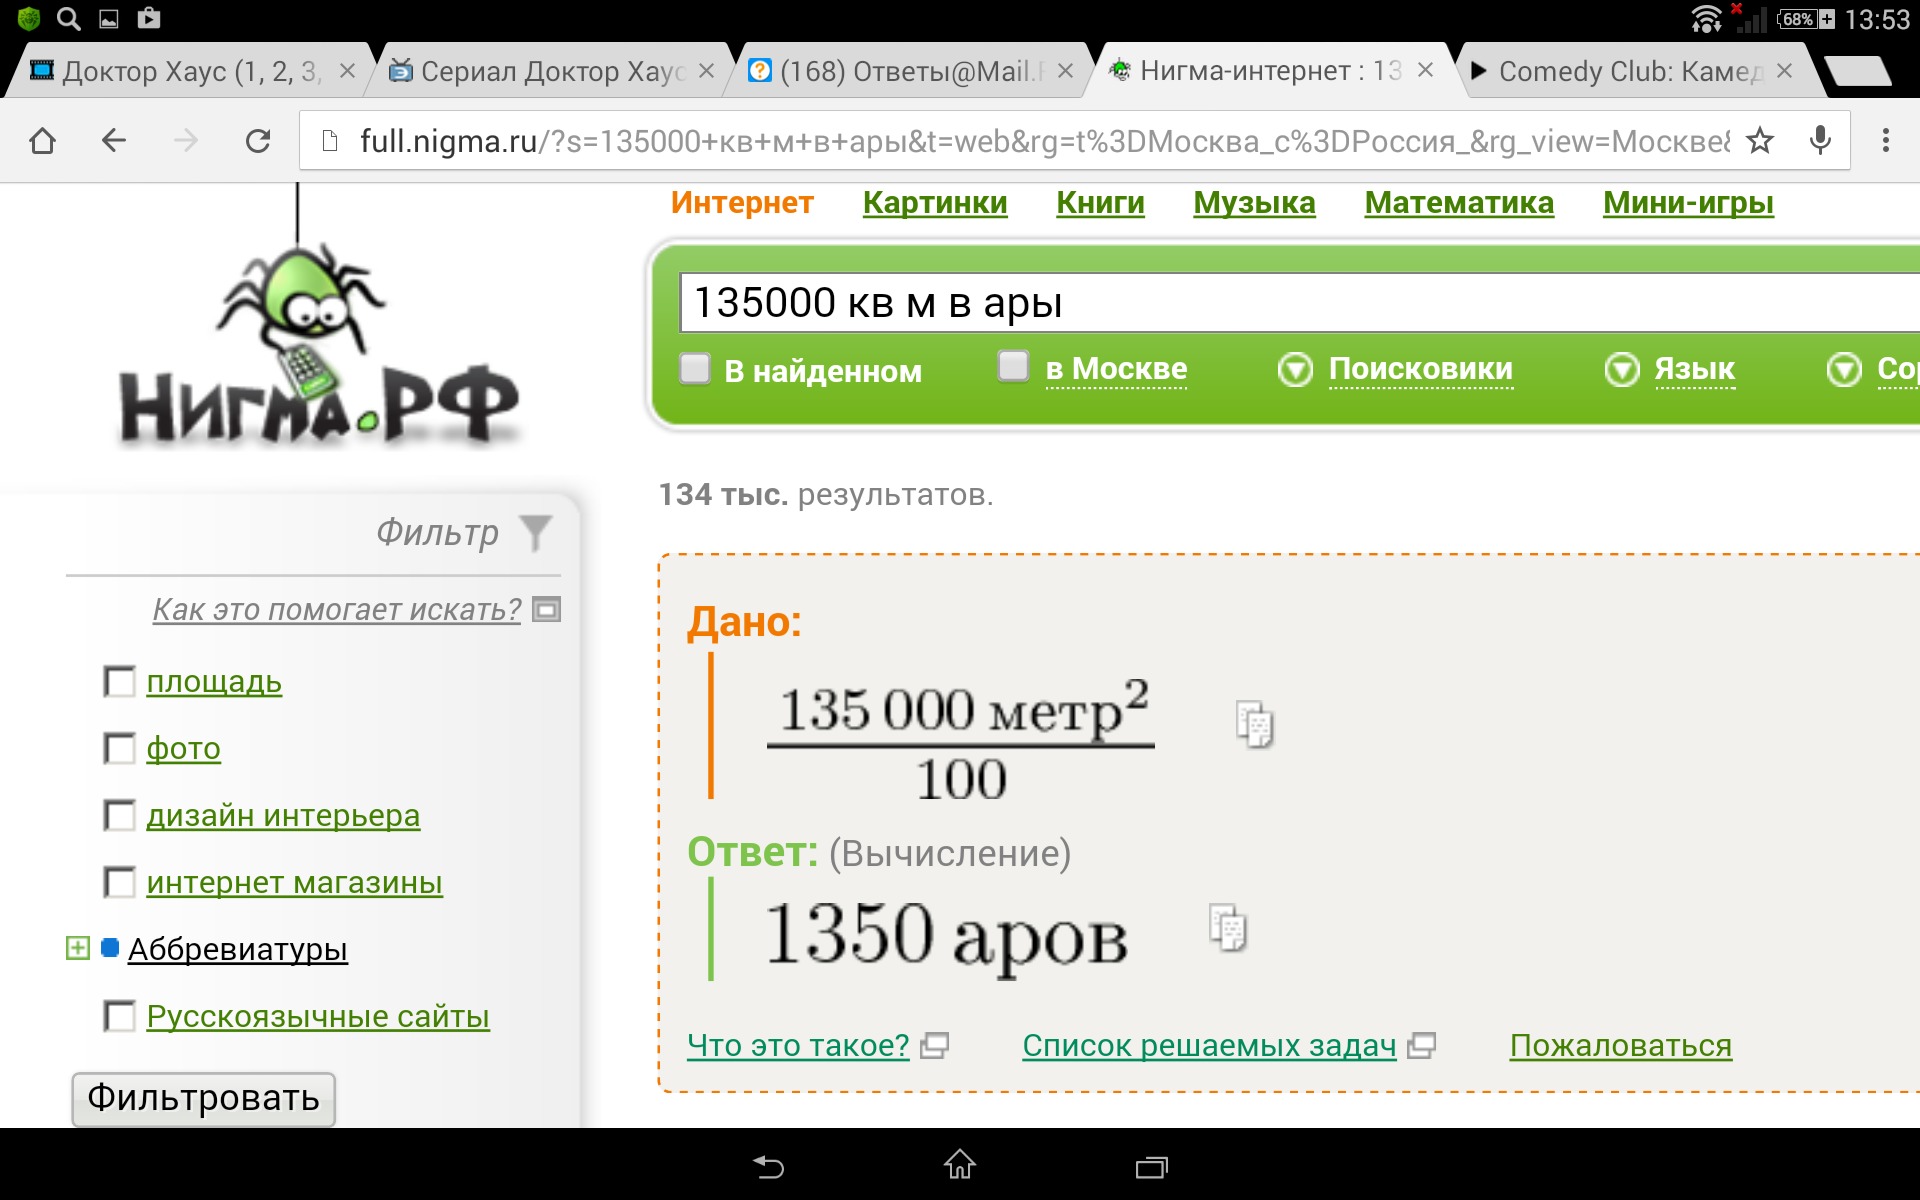The image size is (1920, 1200).
Task: Tap the Фильтр funnel icon
Action: click(536, 532)
